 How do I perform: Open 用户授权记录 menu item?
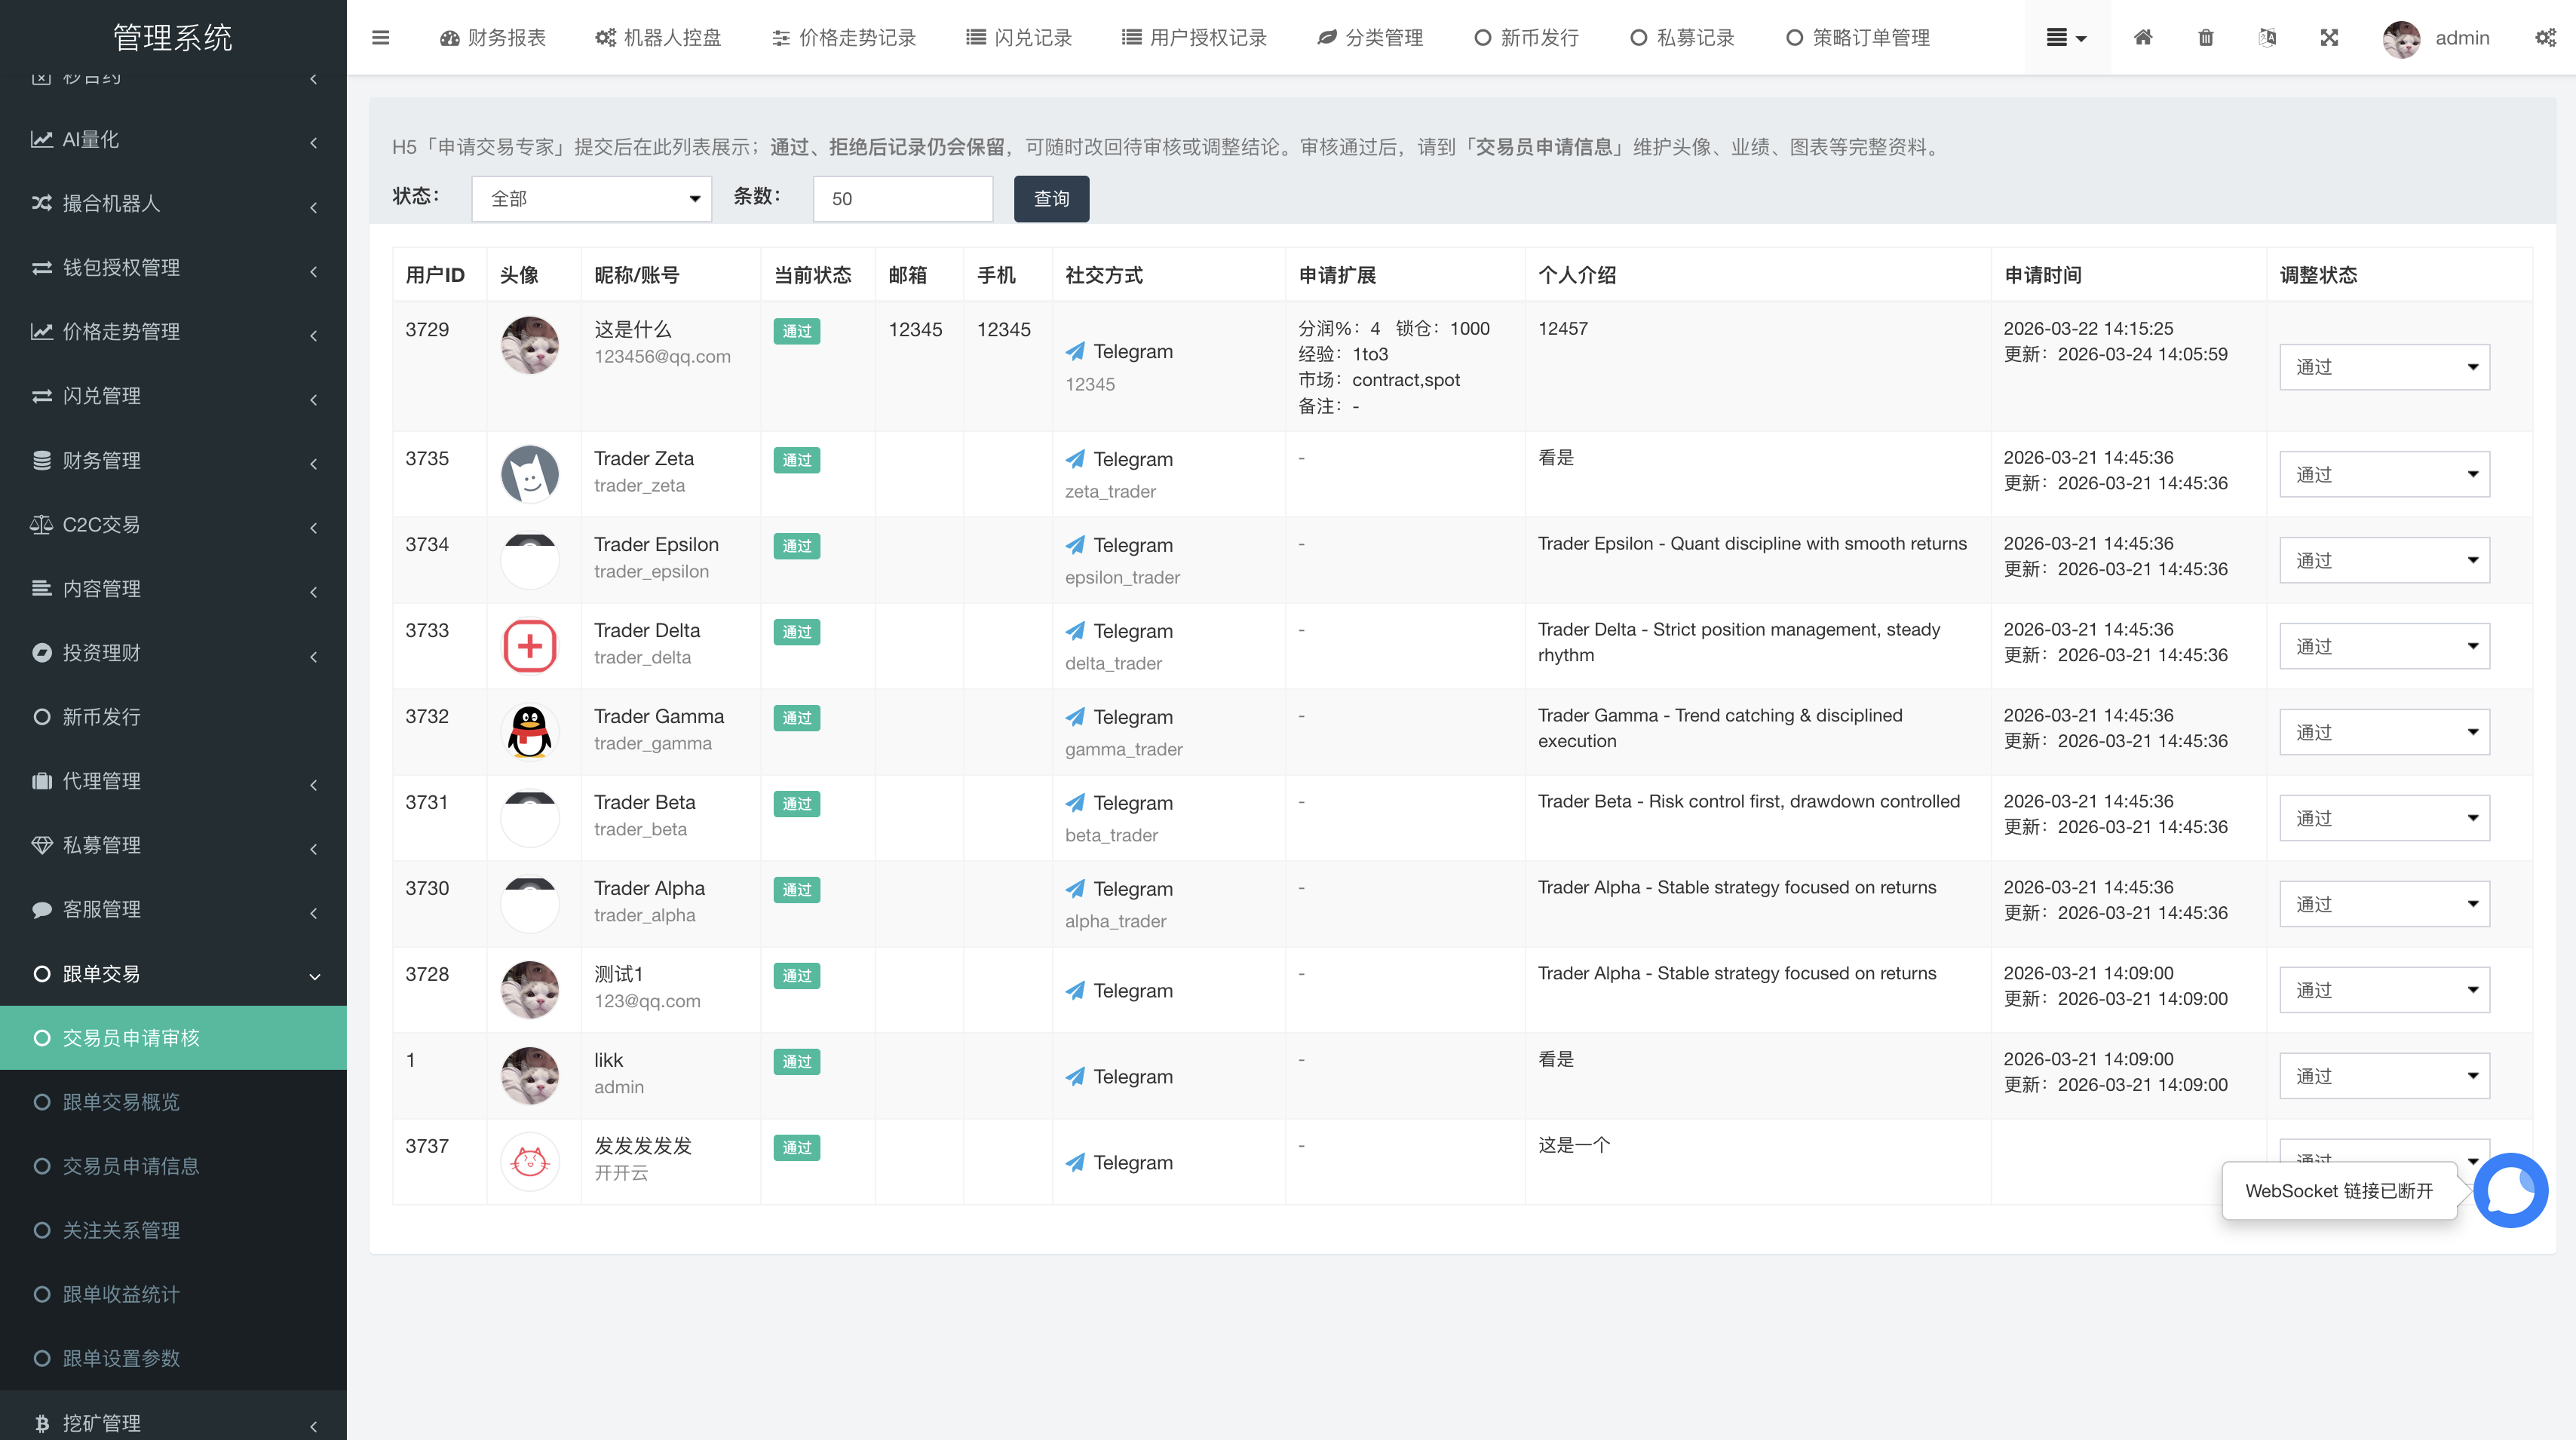[1194, 37]
